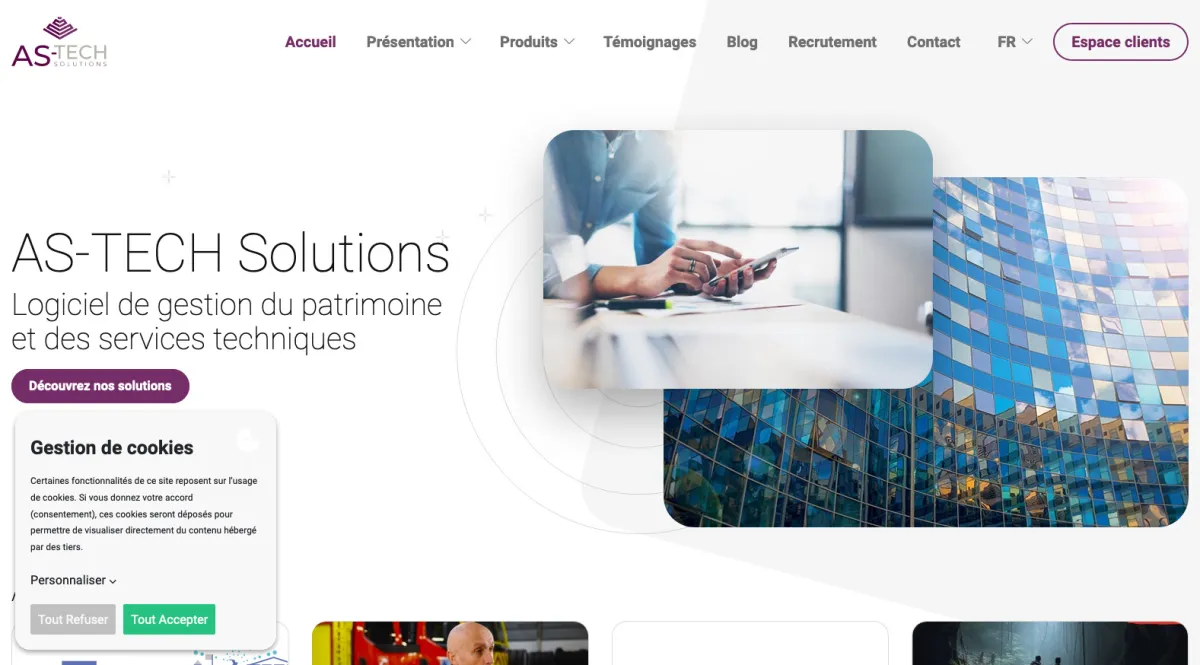Click the Espace clients button
The height and width of the screenshot is (665, 1200).
point(1120,42)
